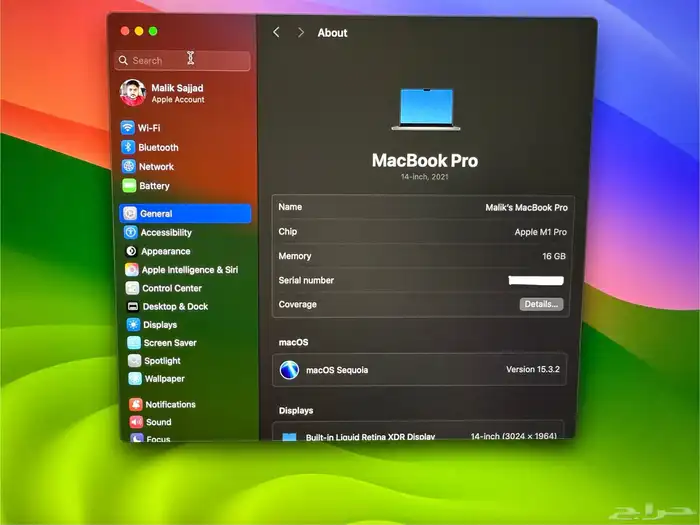Click the macOS Sequoia logo icon
The width and height of the screenshot is (700, 525).
(x=289, y=370)
